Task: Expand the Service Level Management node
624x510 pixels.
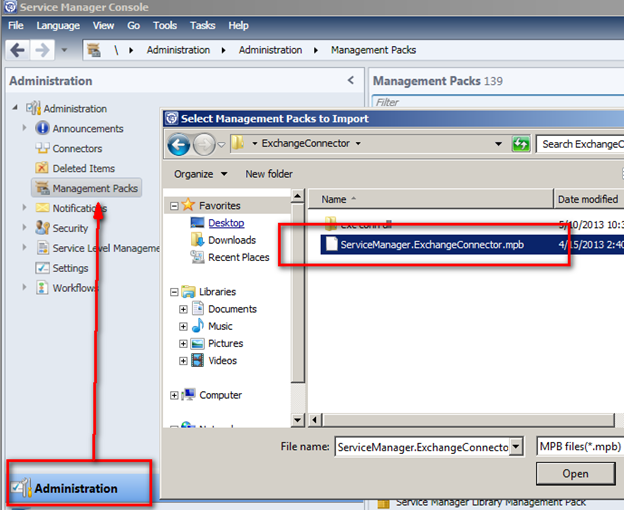Action: (x=24, y=247)
